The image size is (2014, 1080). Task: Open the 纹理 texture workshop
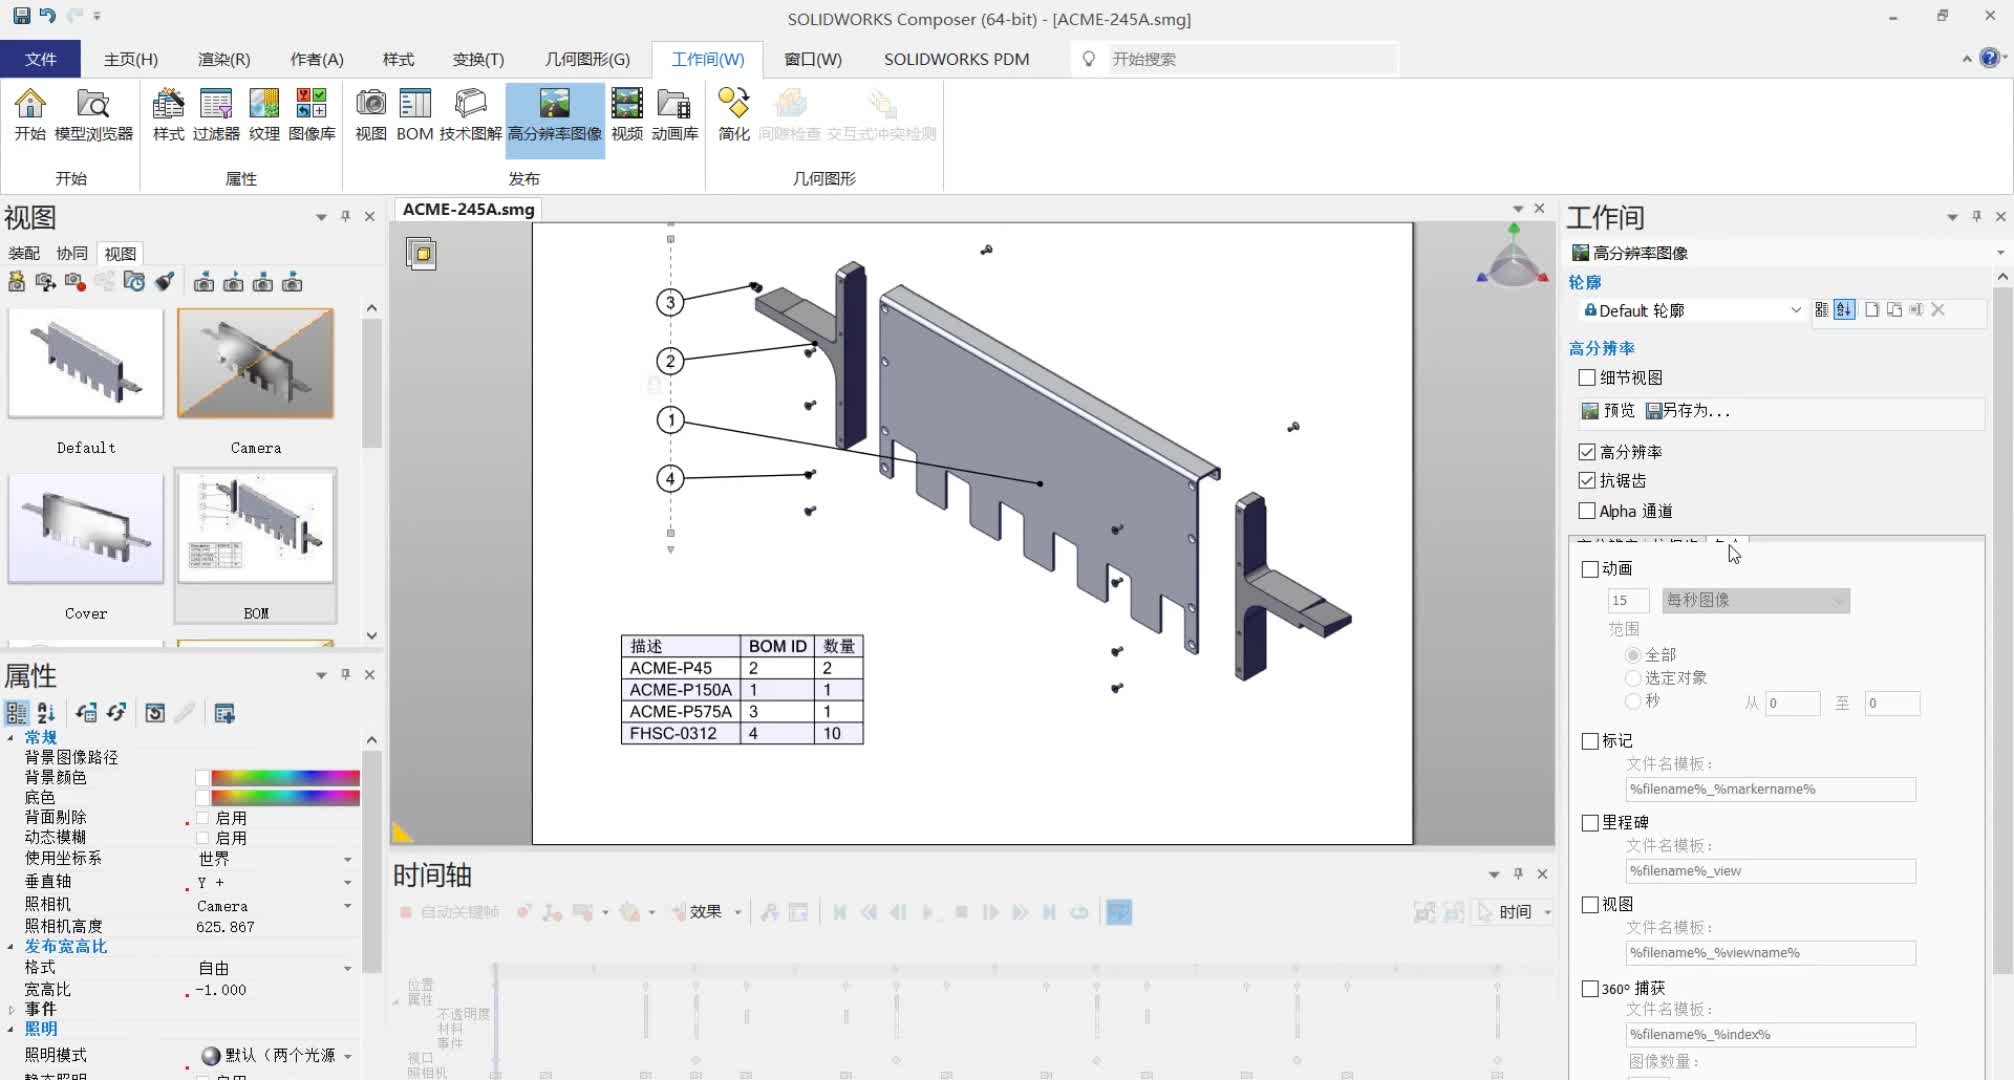264,115
